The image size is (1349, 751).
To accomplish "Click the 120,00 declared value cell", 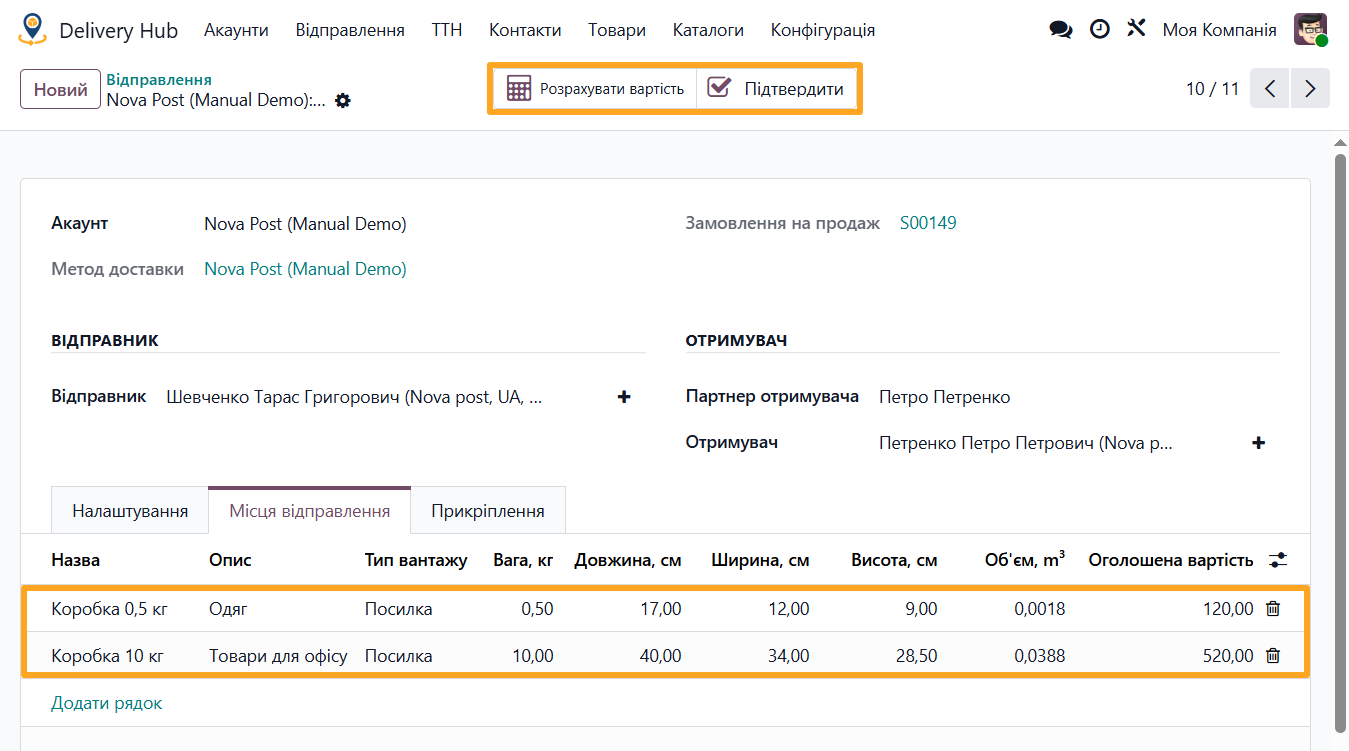I will click(x=1227, y=608).
